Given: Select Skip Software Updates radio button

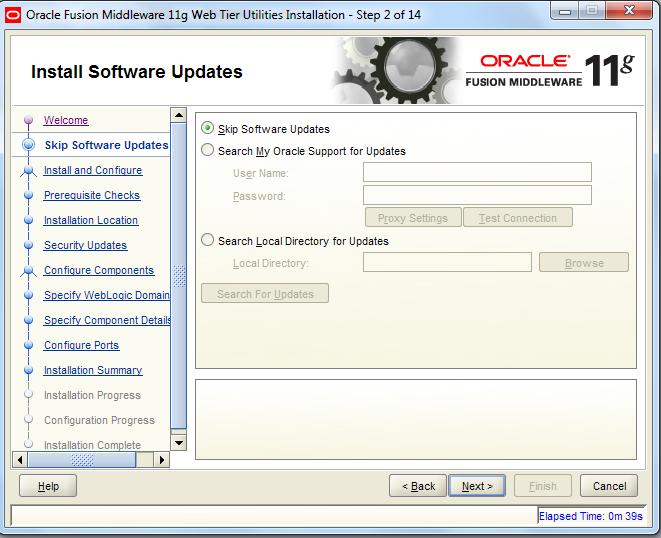Looking at the screenshot, I should point(207,128).
